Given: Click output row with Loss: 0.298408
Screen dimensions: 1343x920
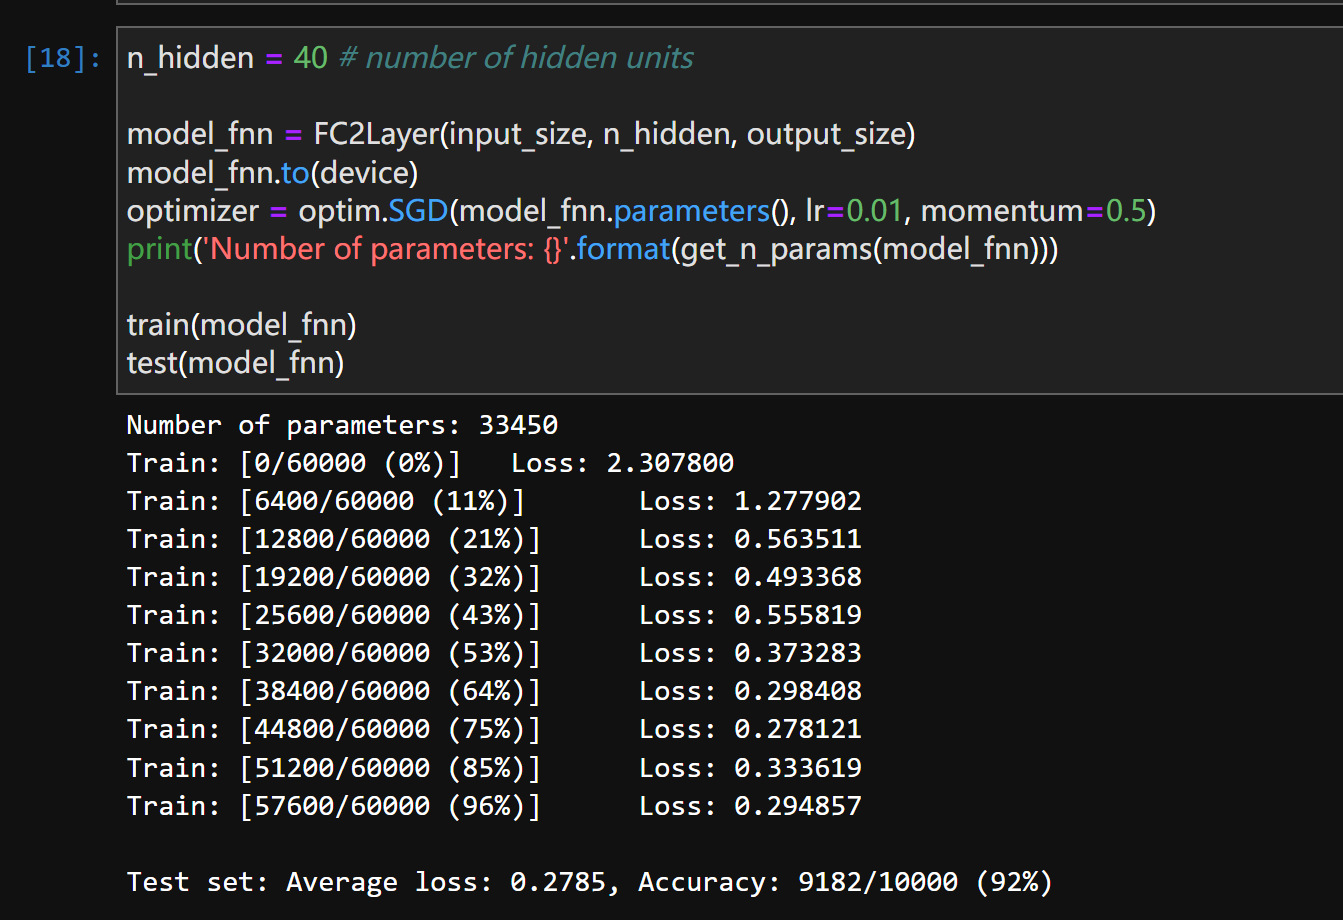Looking at the screenshot, I should [x=494, y=691].
